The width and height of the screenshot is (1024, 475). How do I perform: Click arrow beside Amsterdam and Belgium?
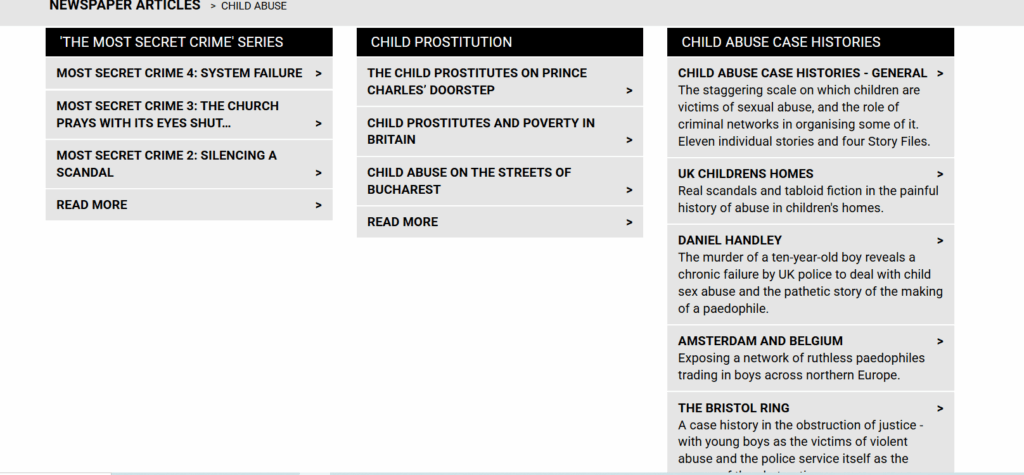pos(940,341)
